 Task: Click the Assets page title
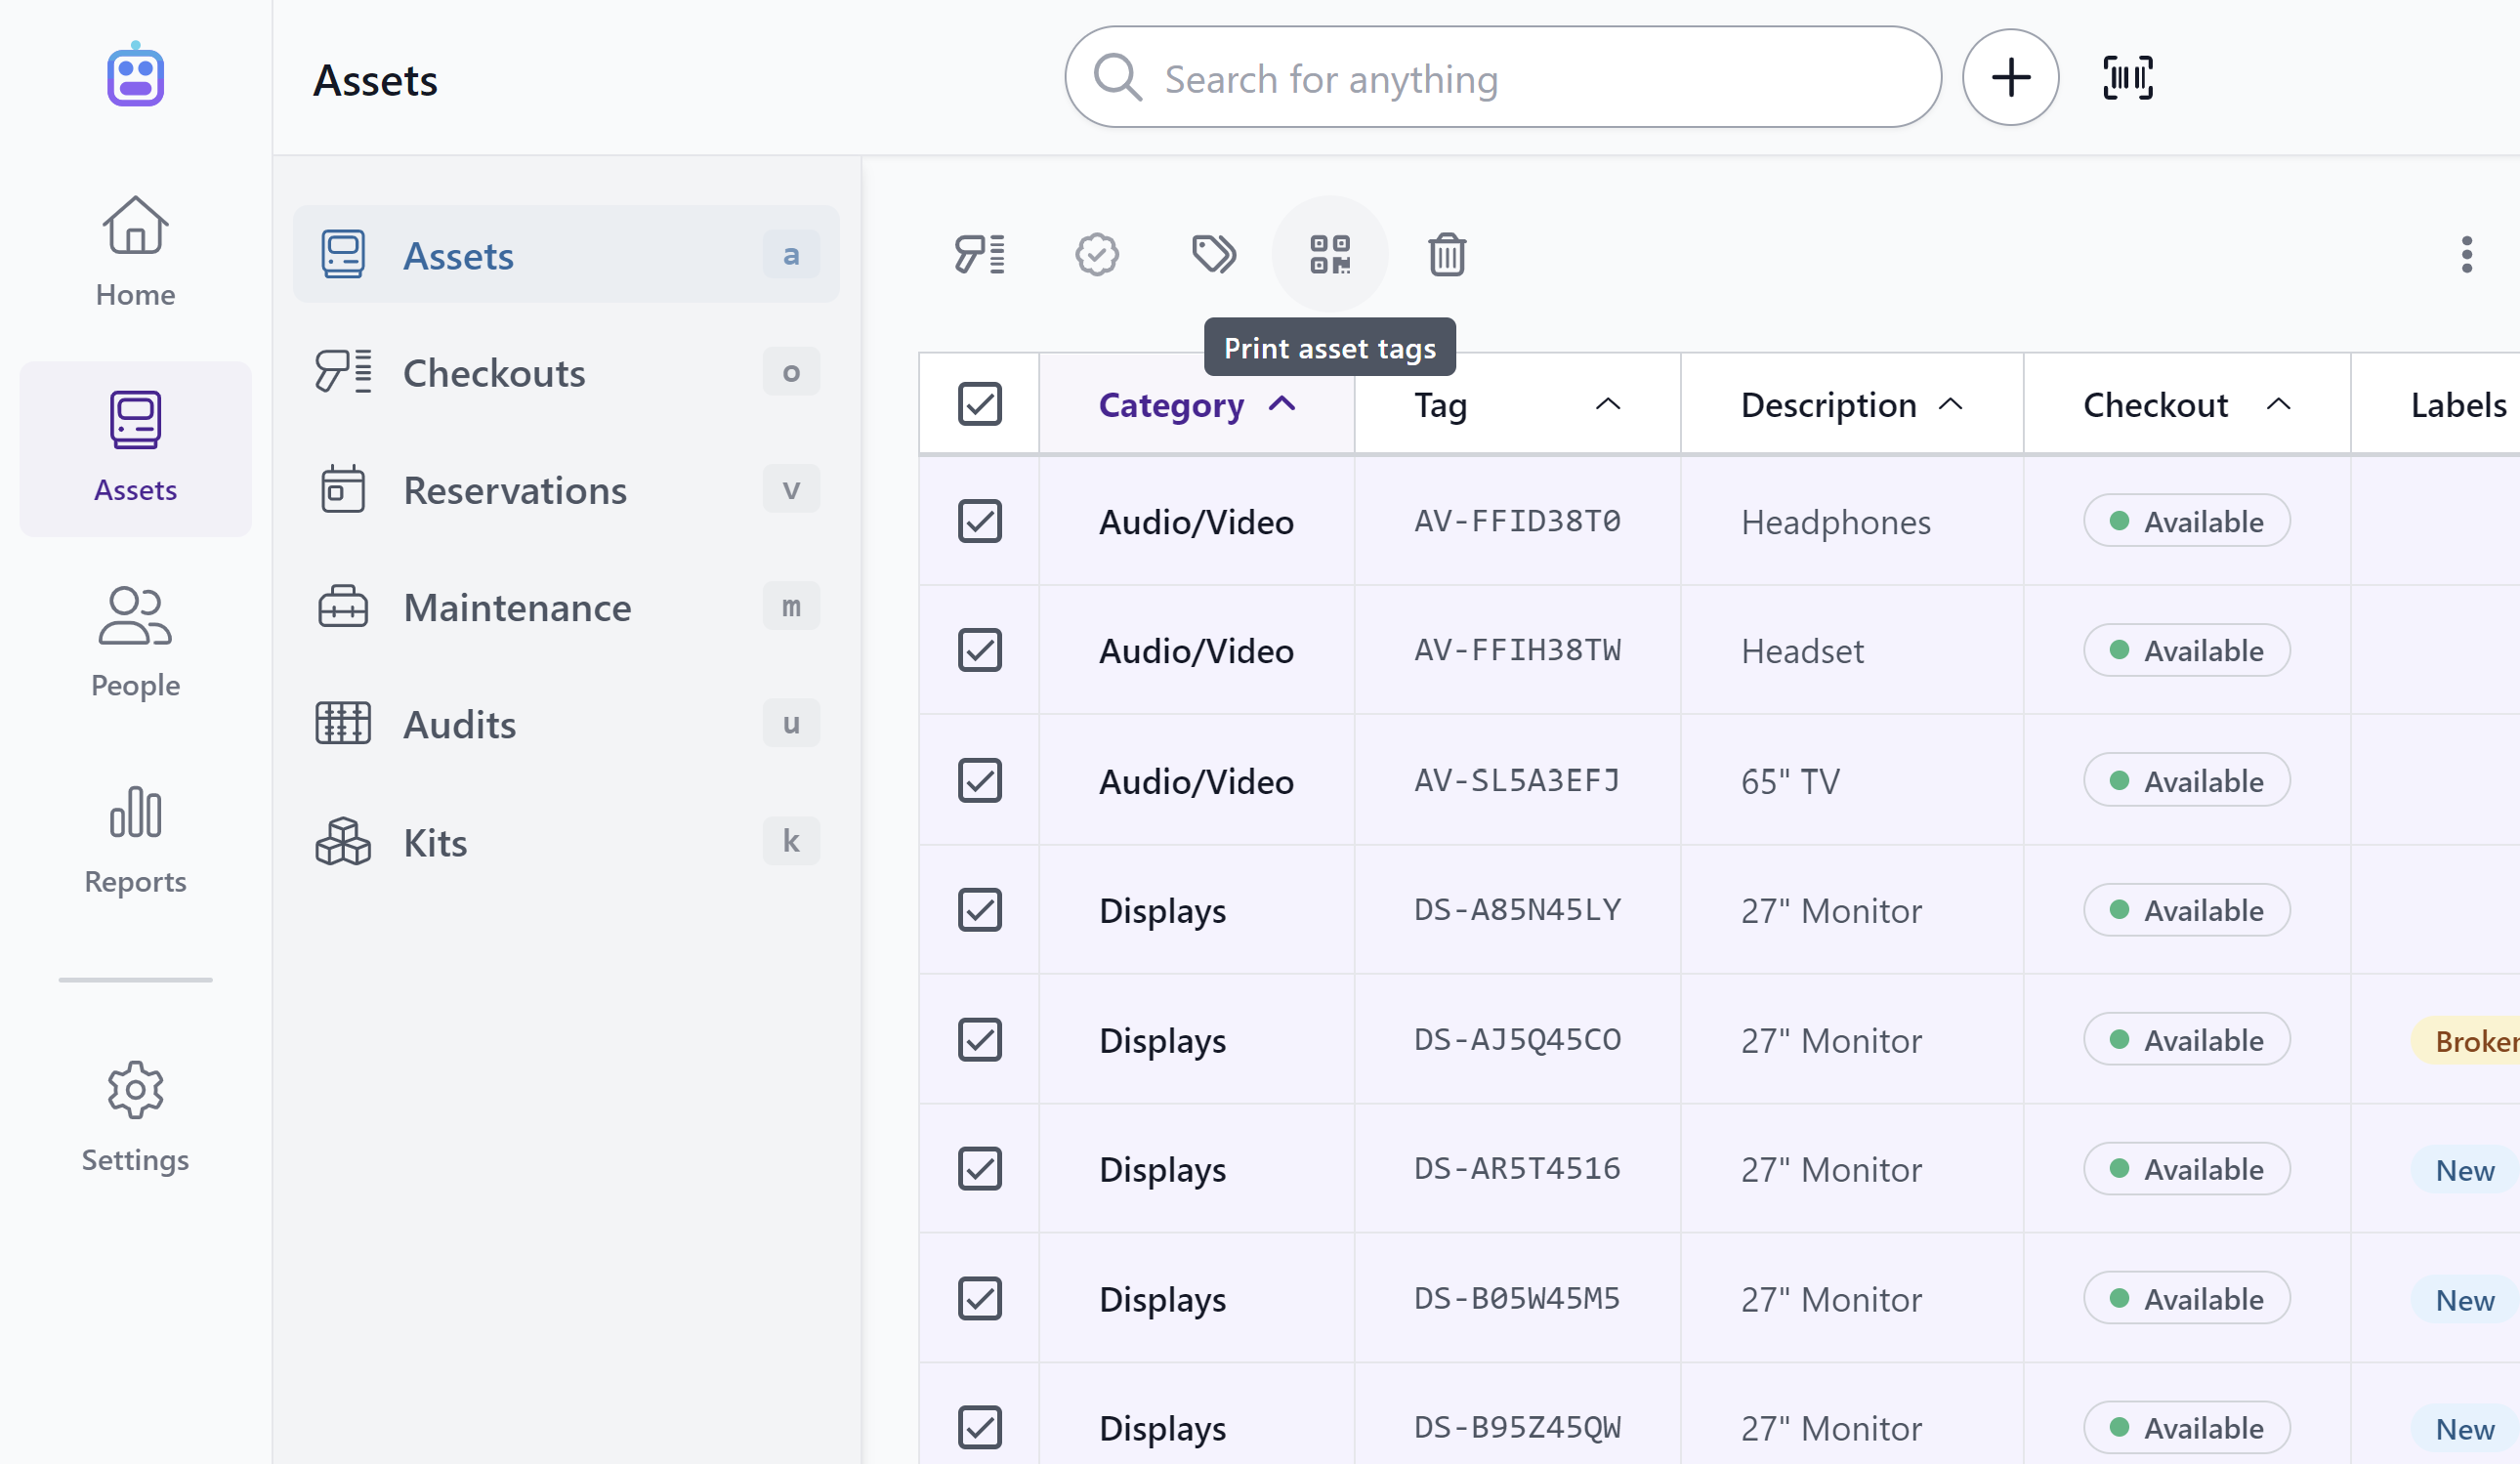pos(375,80)
